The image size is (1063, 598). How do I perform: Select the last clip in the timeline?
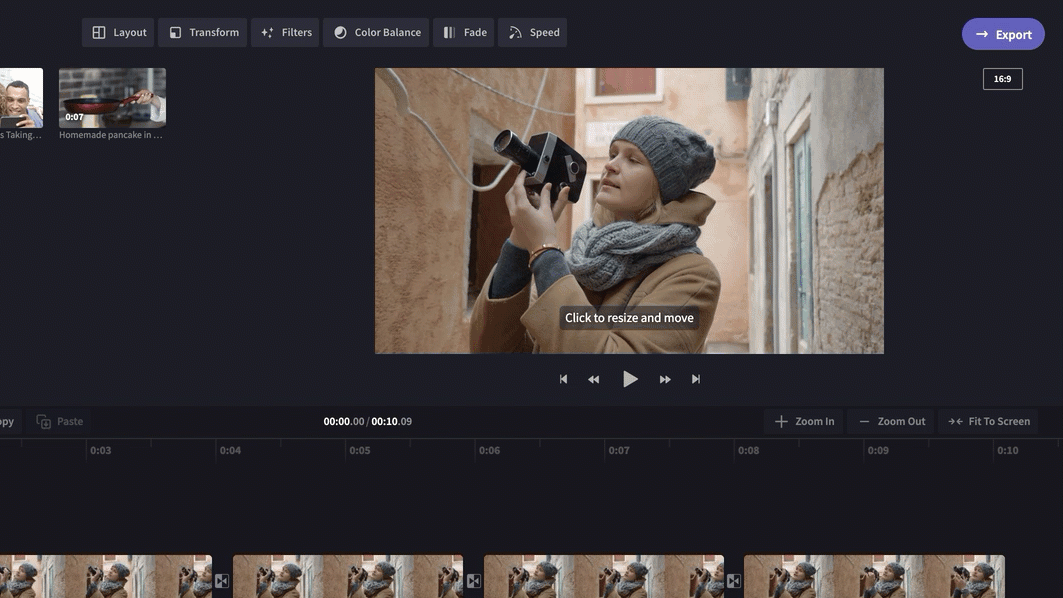coord(875,576)
